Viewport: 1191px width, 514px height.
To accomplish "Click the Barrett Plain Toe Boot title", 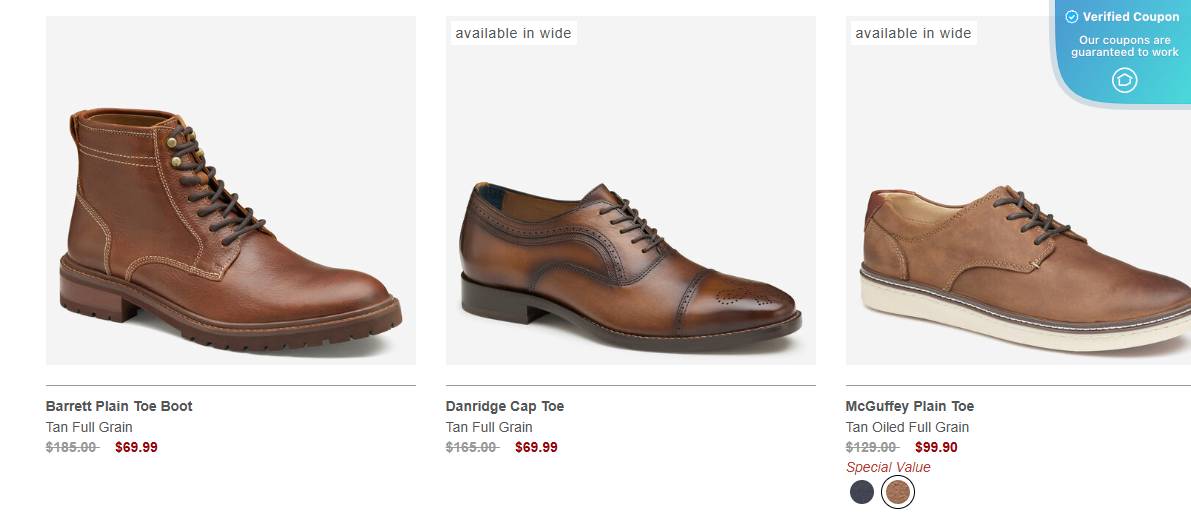I will (x=119, y=406).
